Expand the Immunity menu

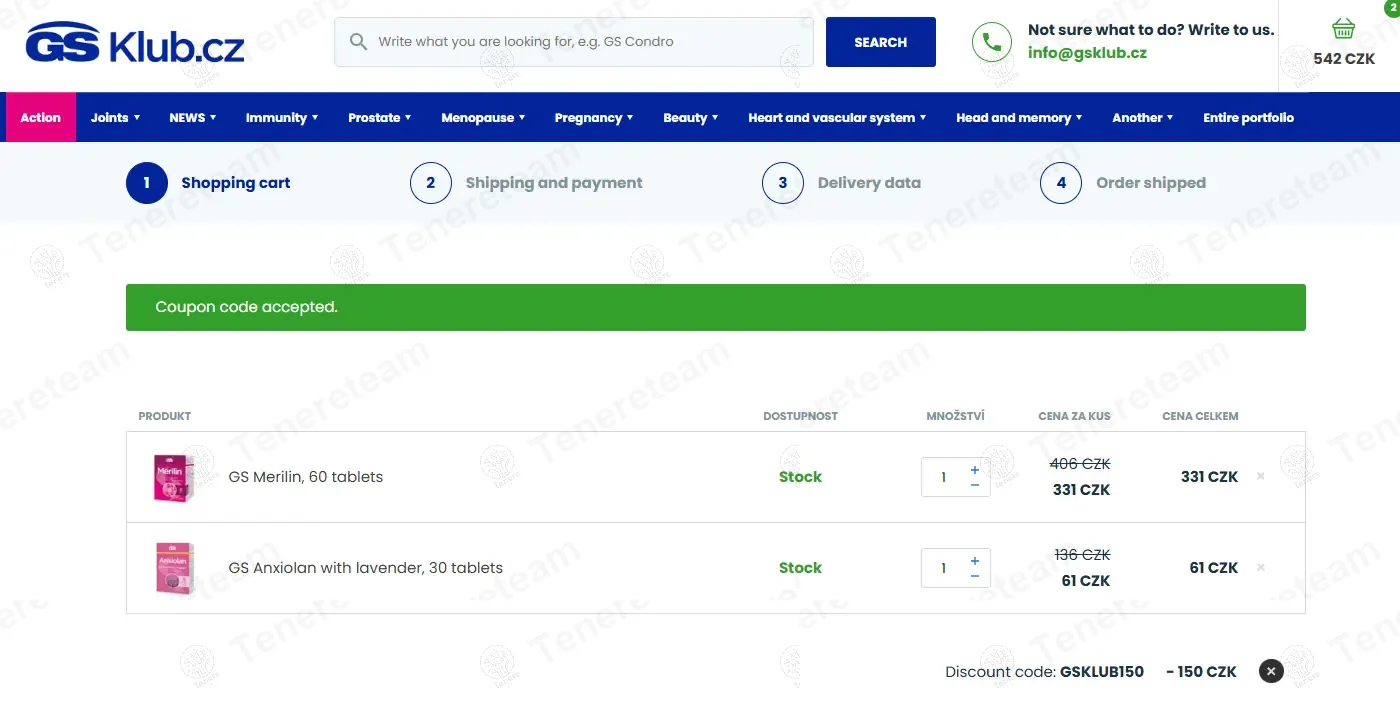pyautogui.click(x=282, y=117)
